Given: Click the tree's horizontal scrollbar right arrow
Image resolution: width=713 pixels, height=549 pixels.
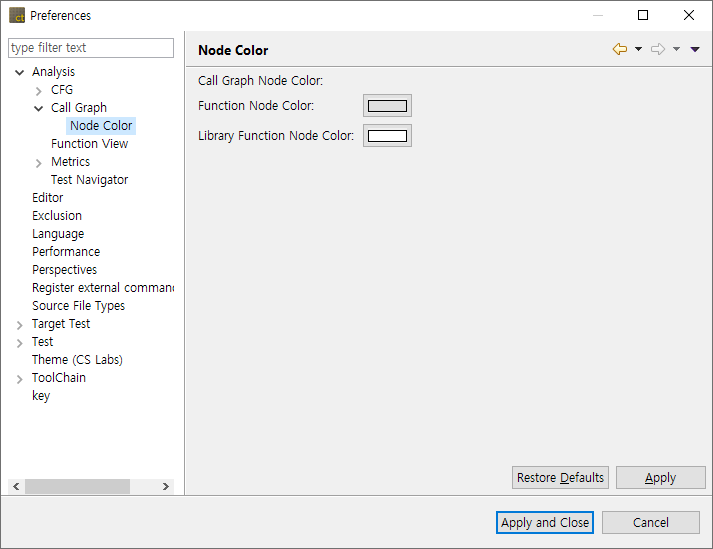Looking at the screenshot, I should tap(166, 487).
